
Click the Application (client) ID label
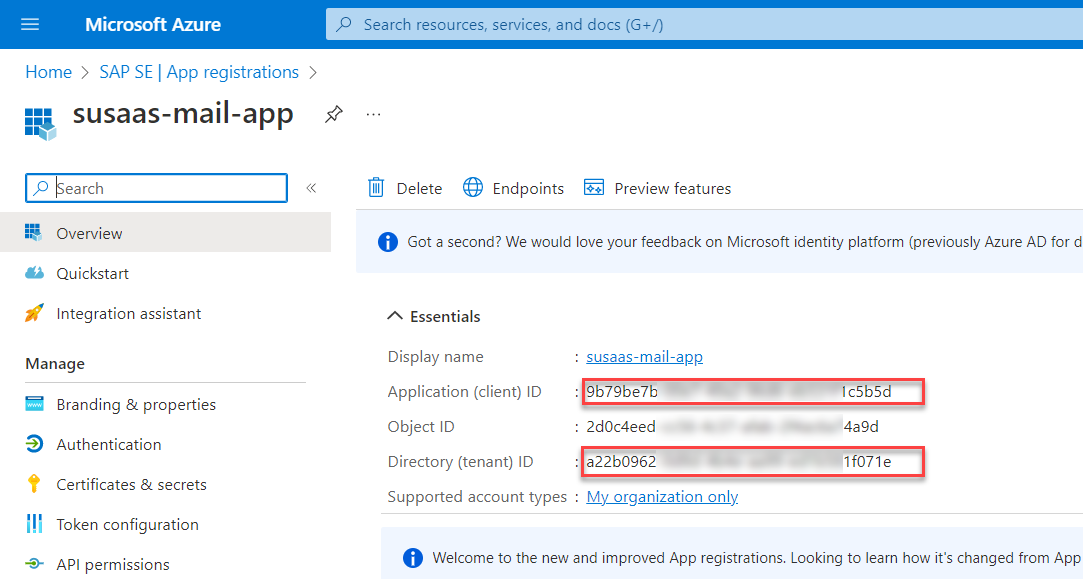pos(464,392)
